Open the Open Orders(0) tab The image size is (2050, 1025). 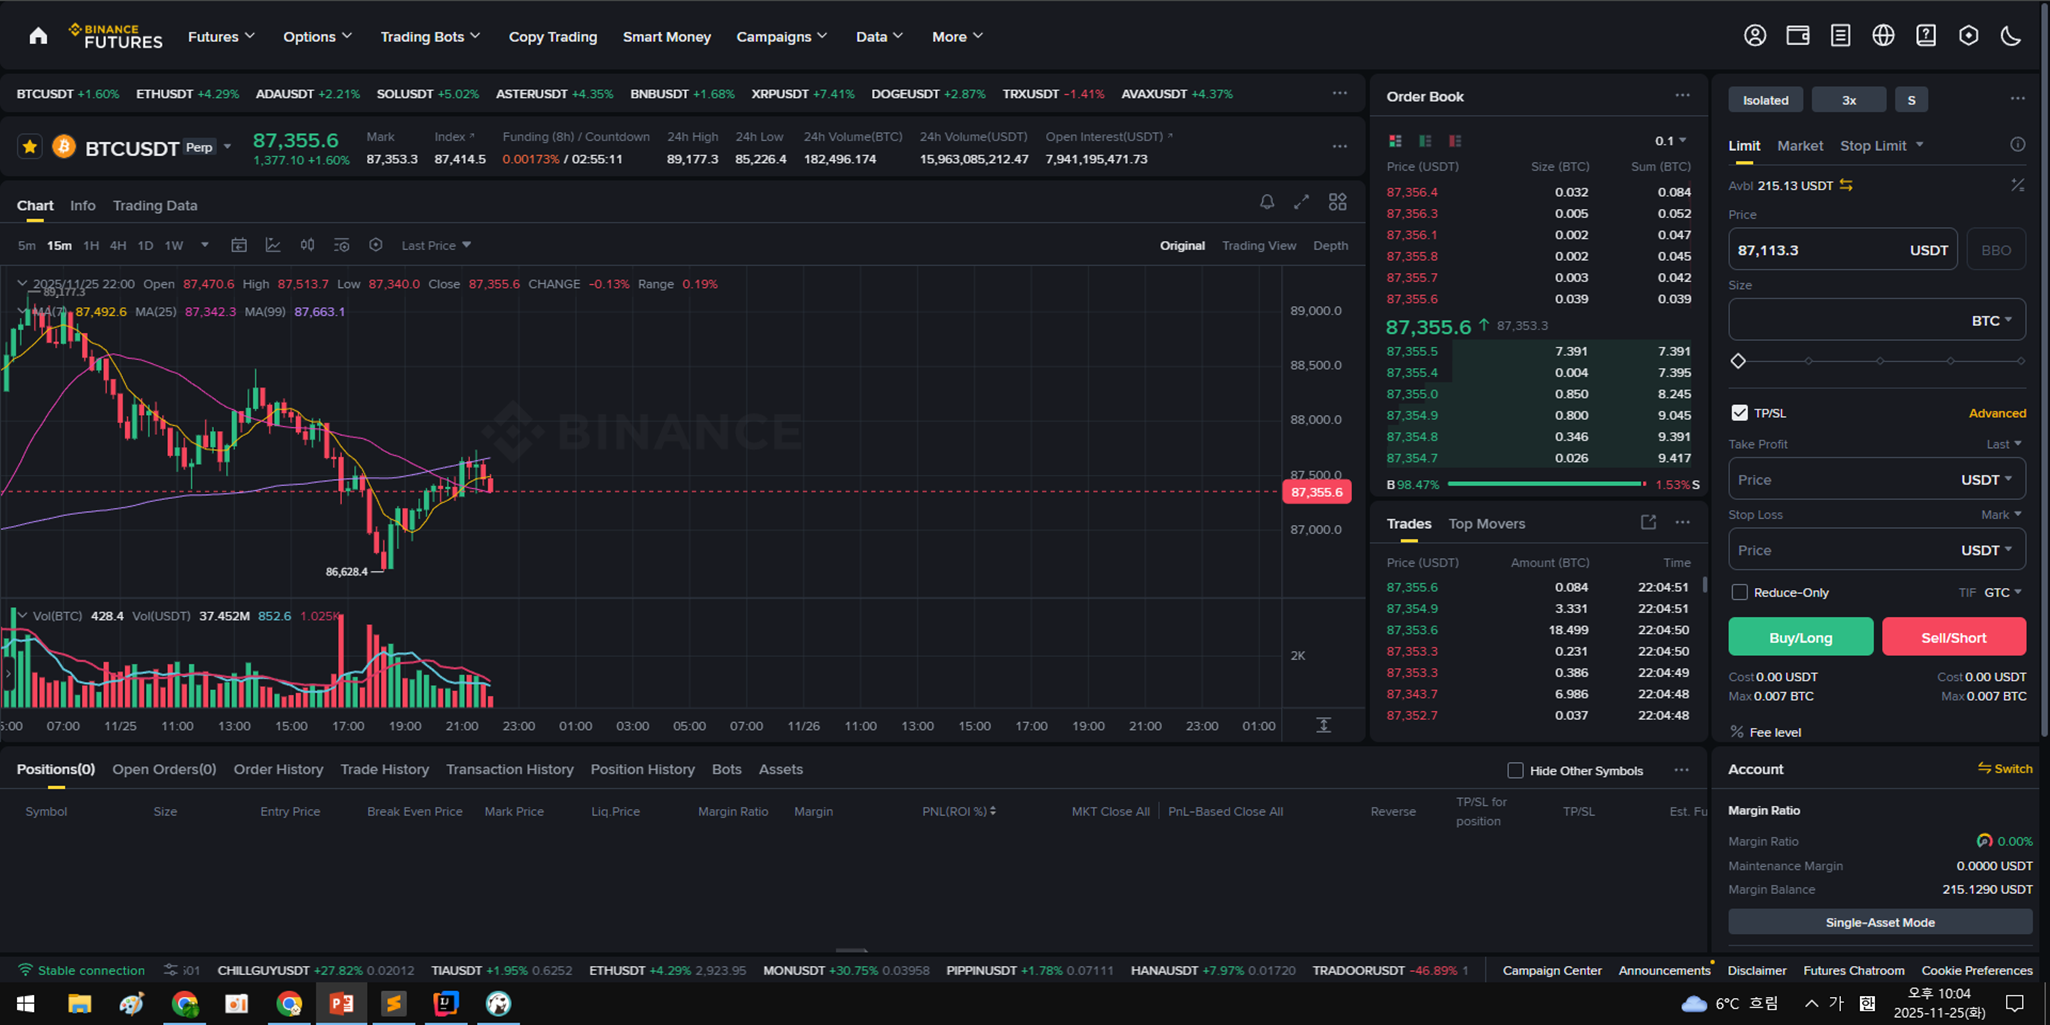164,769
